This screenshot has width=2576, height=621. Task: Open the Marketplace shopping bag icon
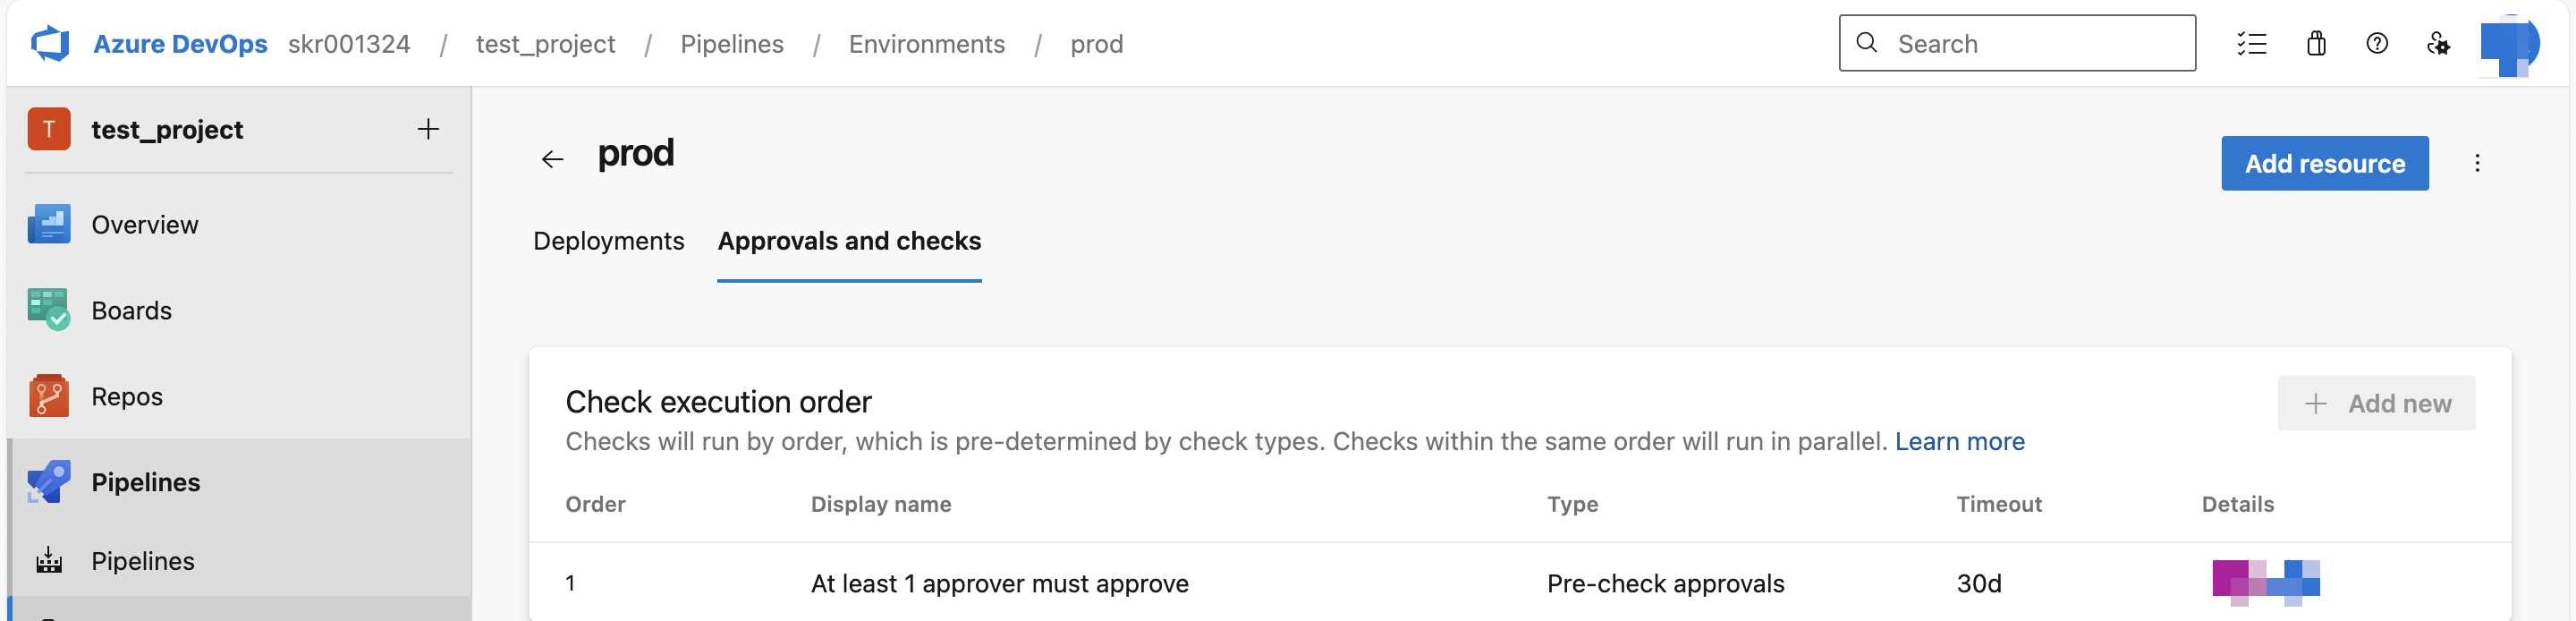(x=2316, y=43)
